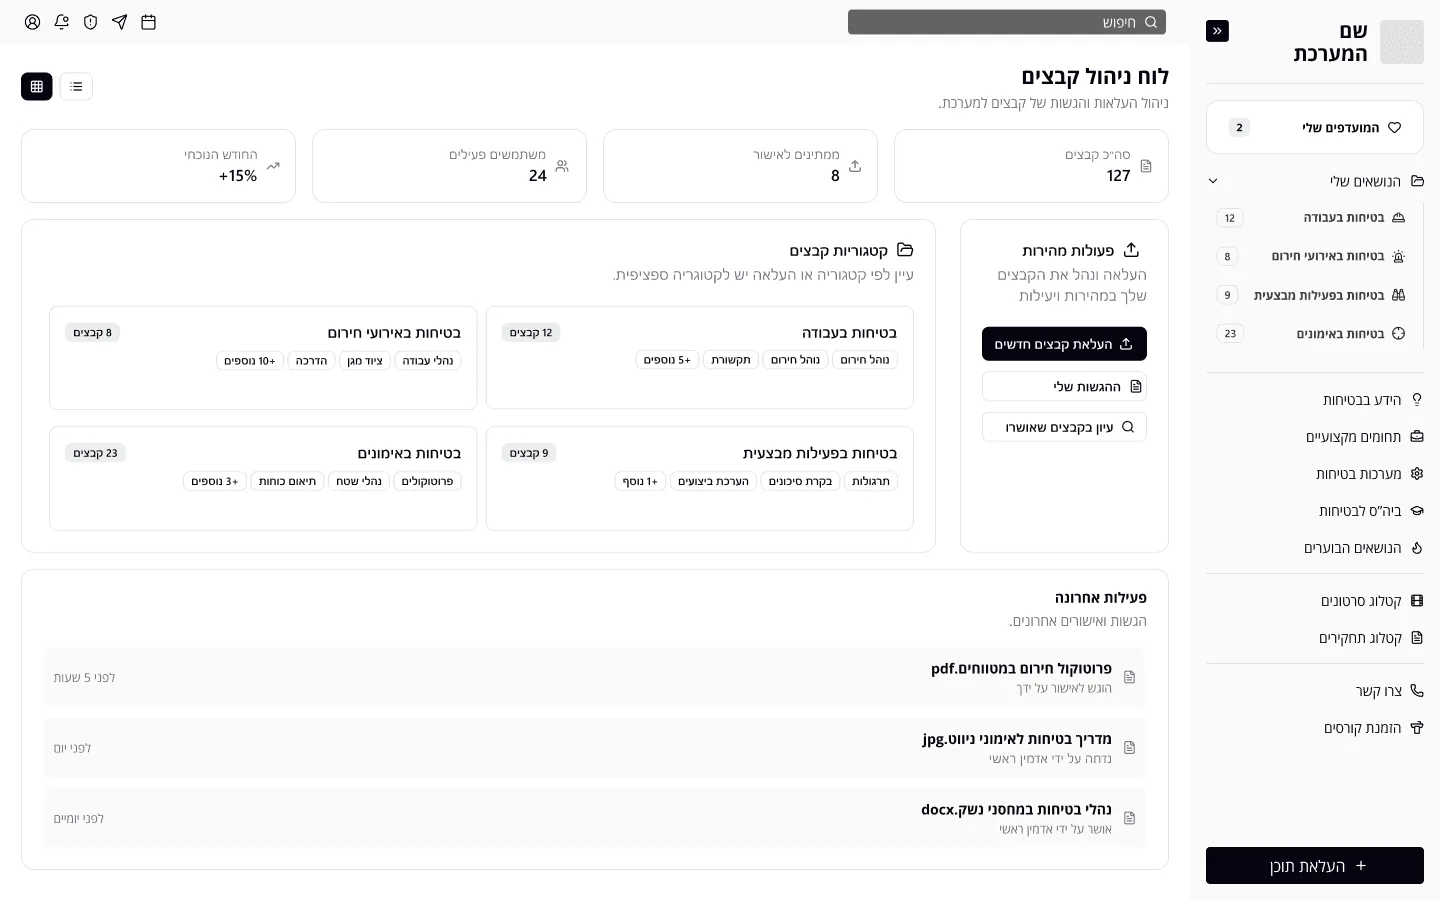Click the סה"כ קבצים 127 stat card
The image size is (1440, 900).
tap(1031, 166)
